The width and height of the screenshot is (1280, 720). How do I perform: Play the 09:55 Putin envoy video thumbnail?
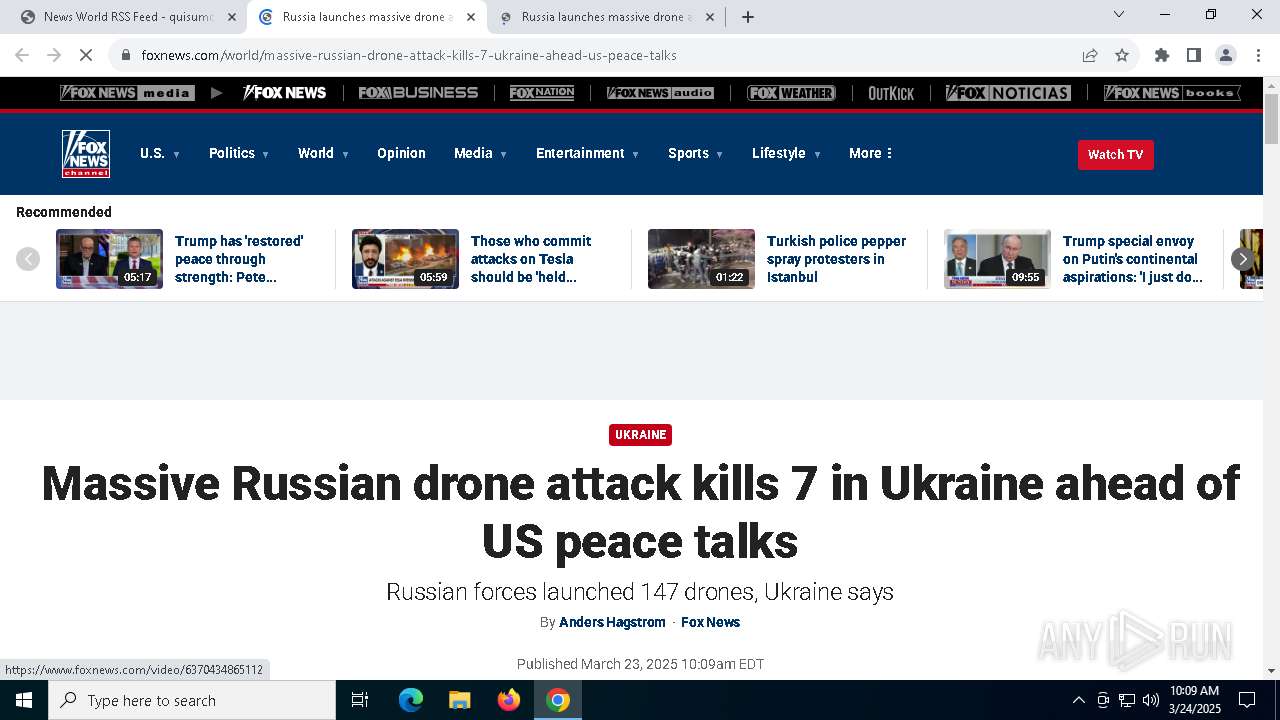click(x=997, y=259)
